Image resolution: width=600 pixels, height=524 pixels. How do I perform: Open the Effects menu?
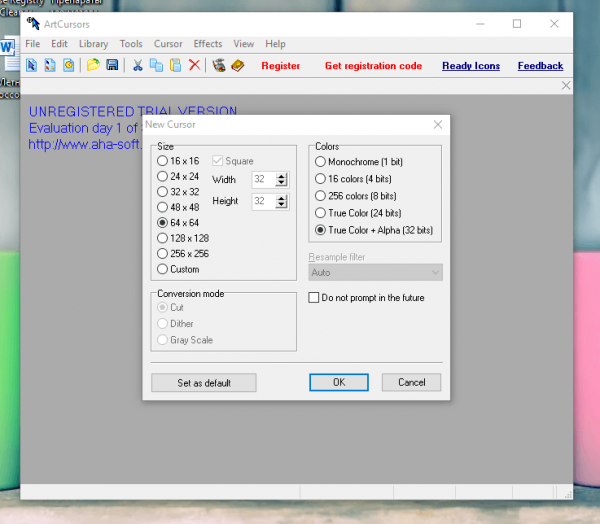pos(208,44)
